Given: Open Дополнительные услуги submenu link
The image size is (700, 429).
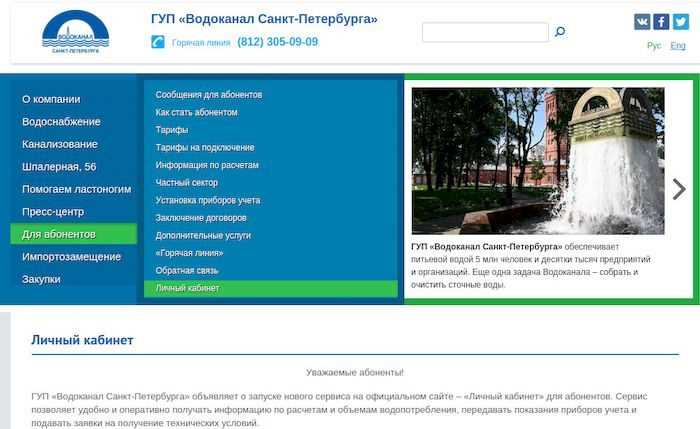Looking at the screenshot, I should pos(203,235).
